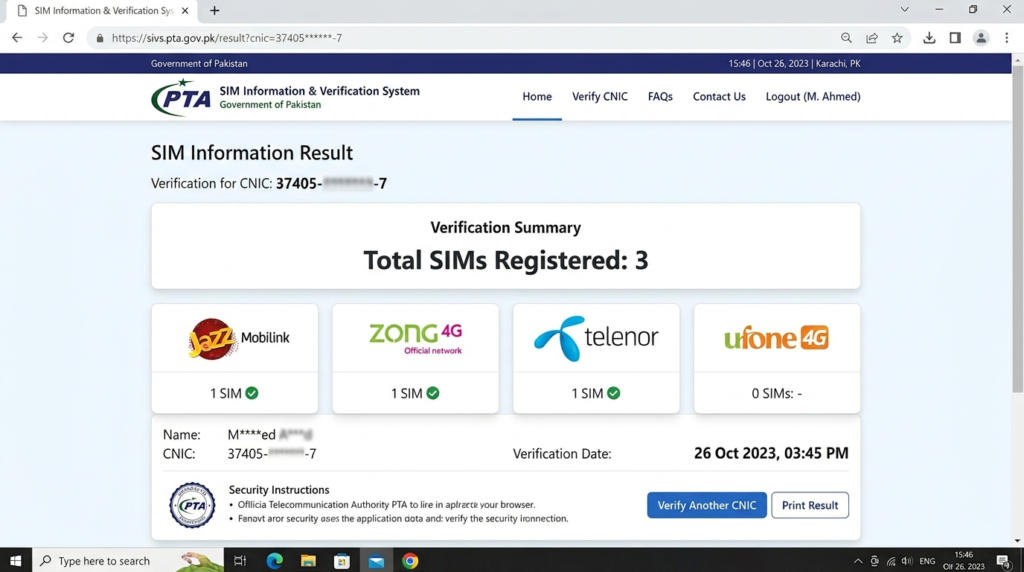This screenshot has width=1024, height=572.
Task: Close the SIM Information & Verification tab
Action: [185, 10]
